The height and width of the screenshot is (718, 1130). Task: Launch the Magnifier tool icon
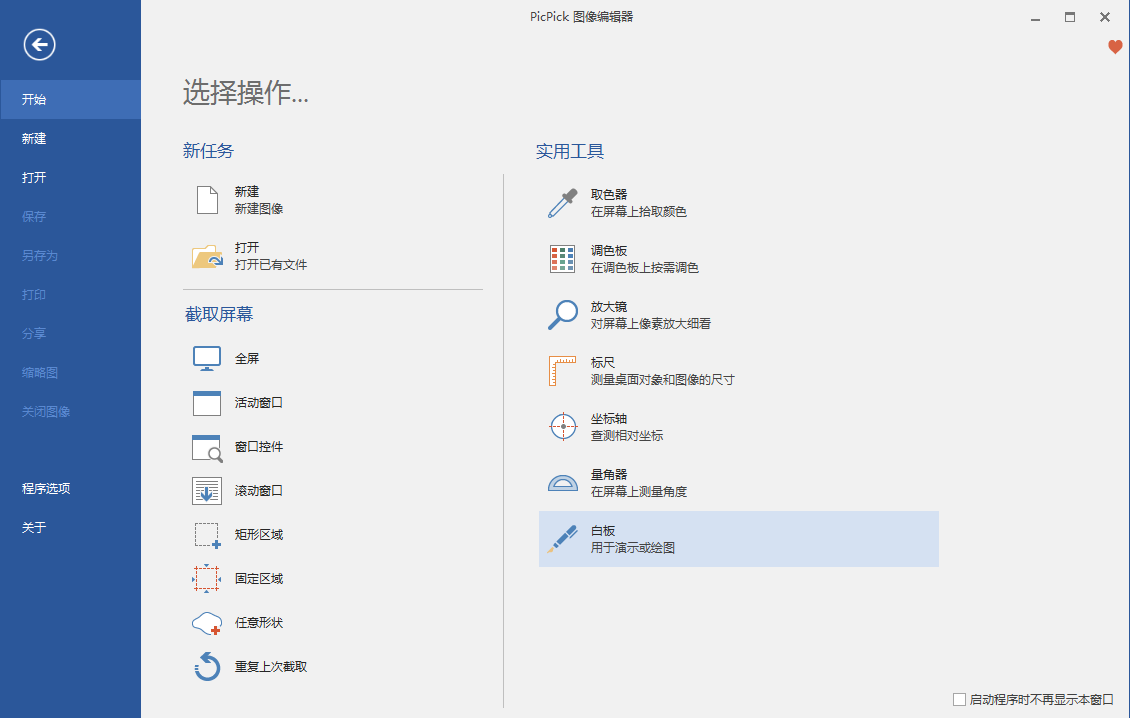563,315
